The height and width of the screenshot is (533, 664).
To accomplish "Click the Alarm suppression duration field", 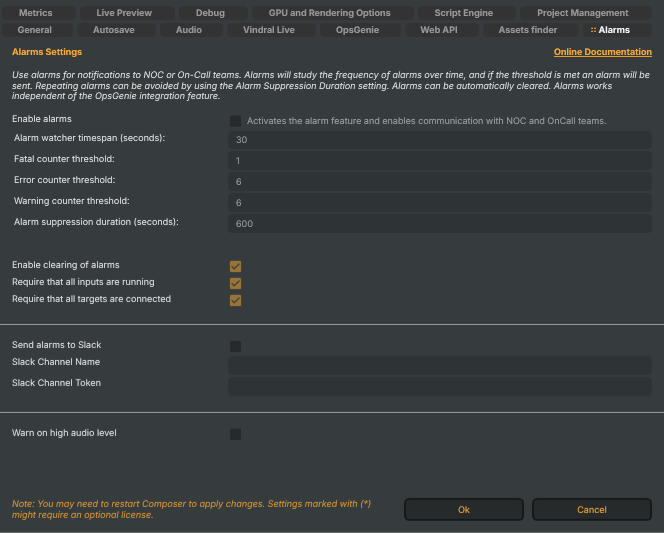I will [x=440, y=224].
